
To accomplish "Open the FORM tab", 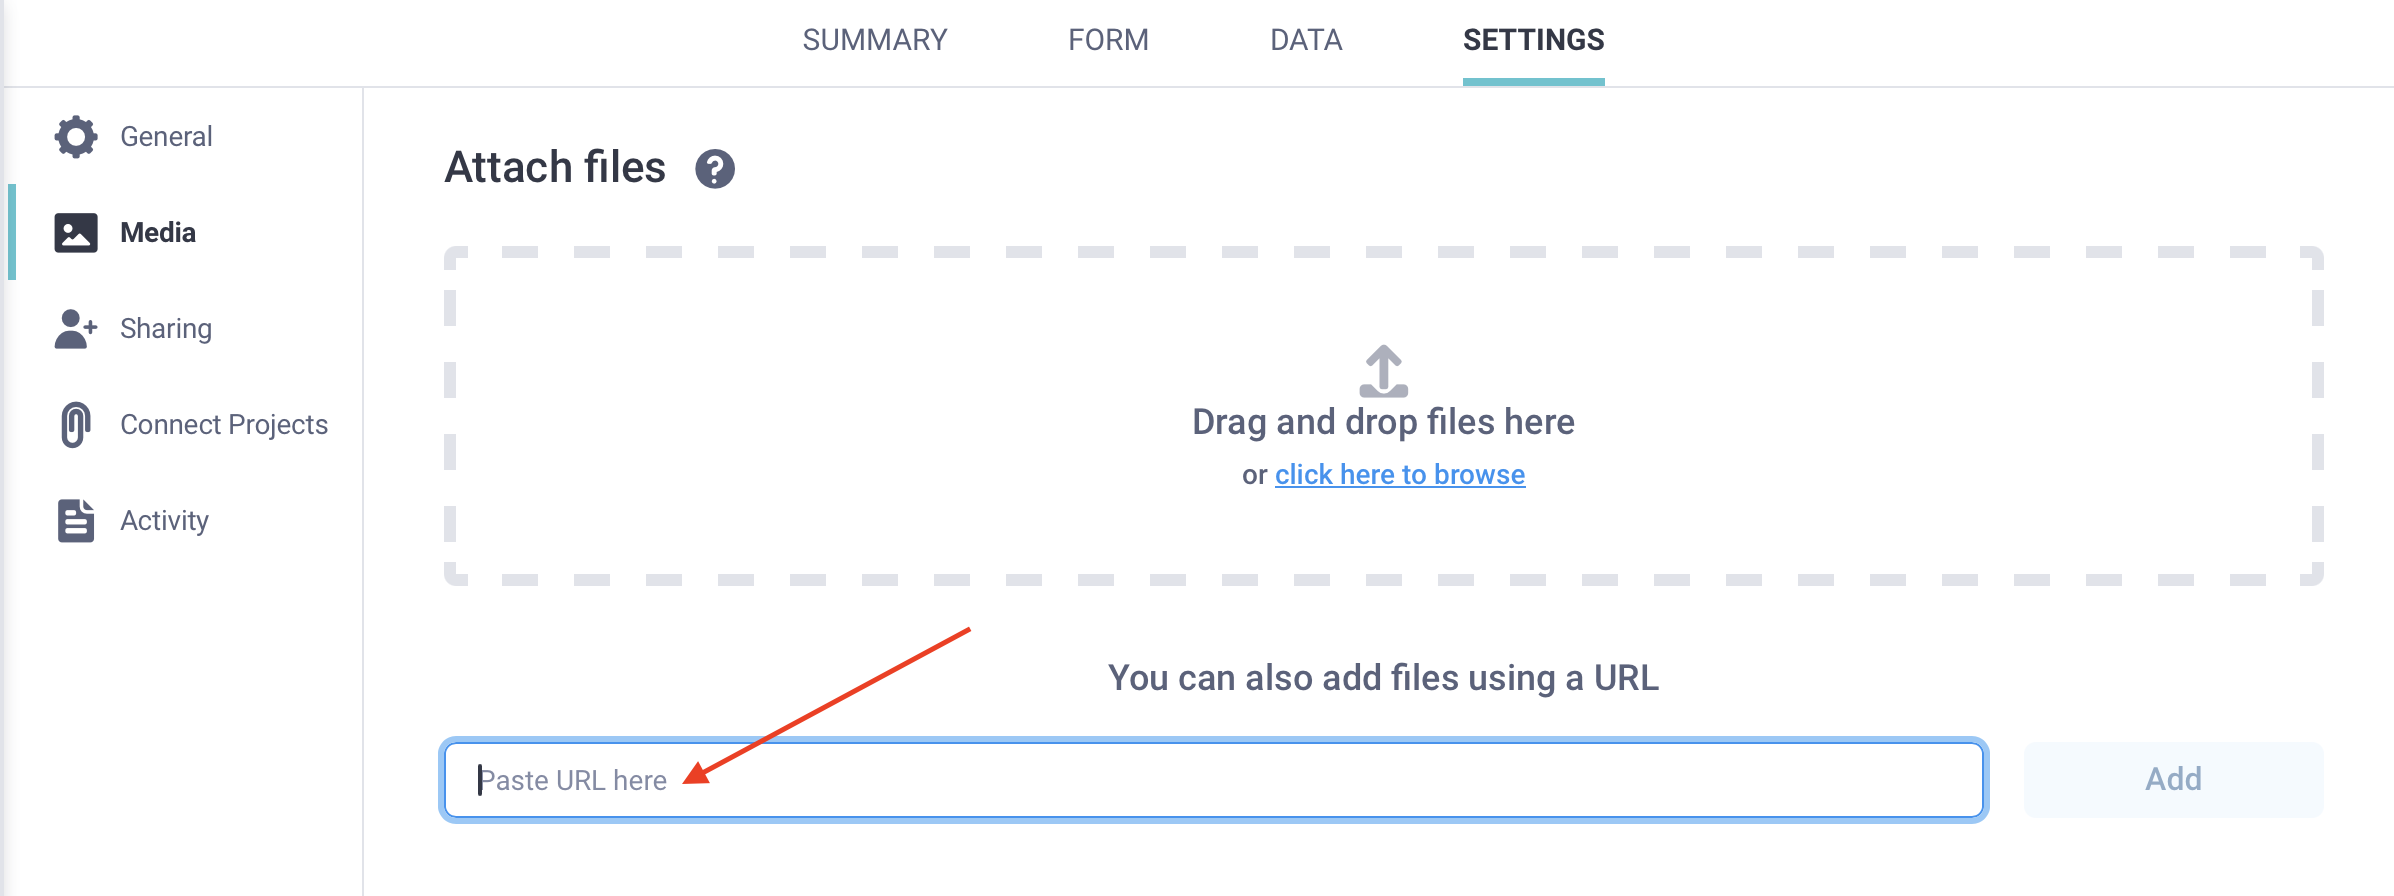I will [x=1108, y=40].
